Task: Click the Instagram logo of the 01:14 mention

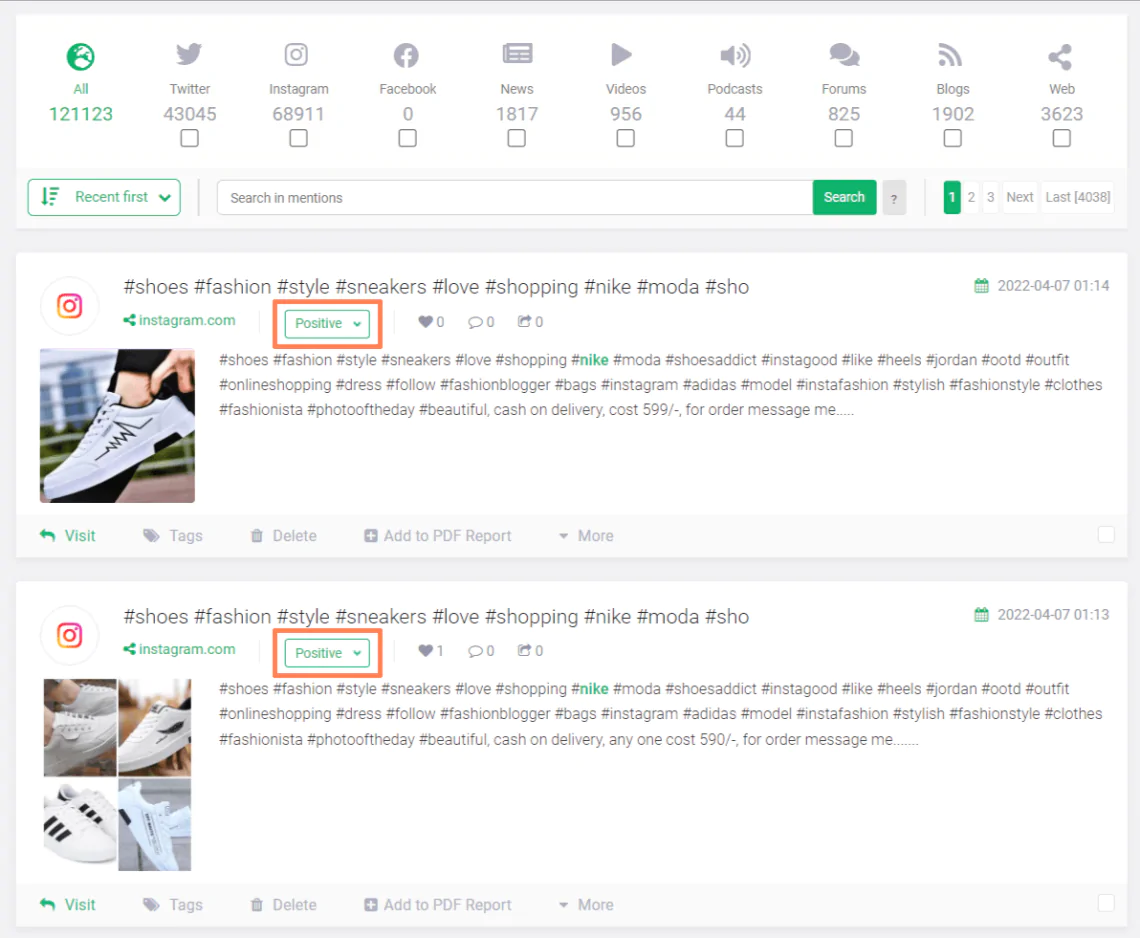Action: click(x=70, y=306)
